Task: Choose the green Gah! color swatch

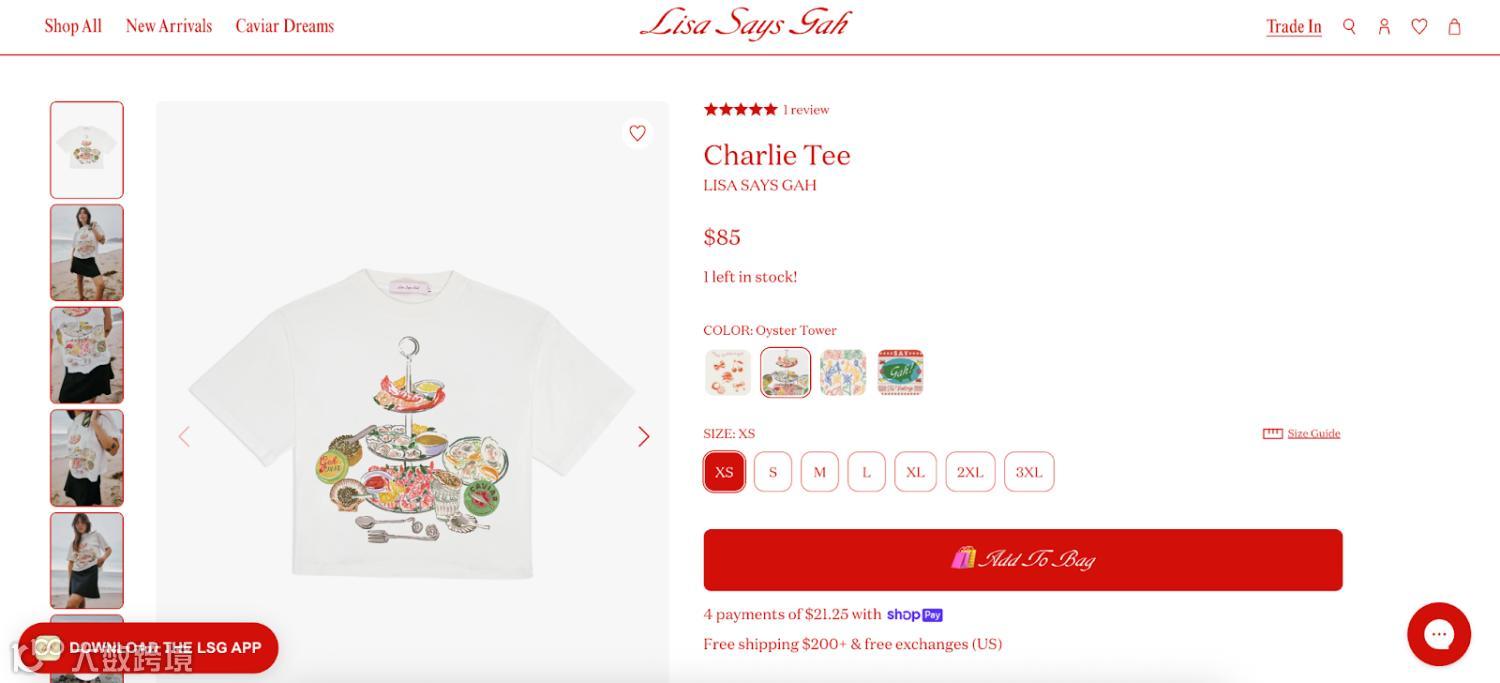Action: click(x=900, y=372)
